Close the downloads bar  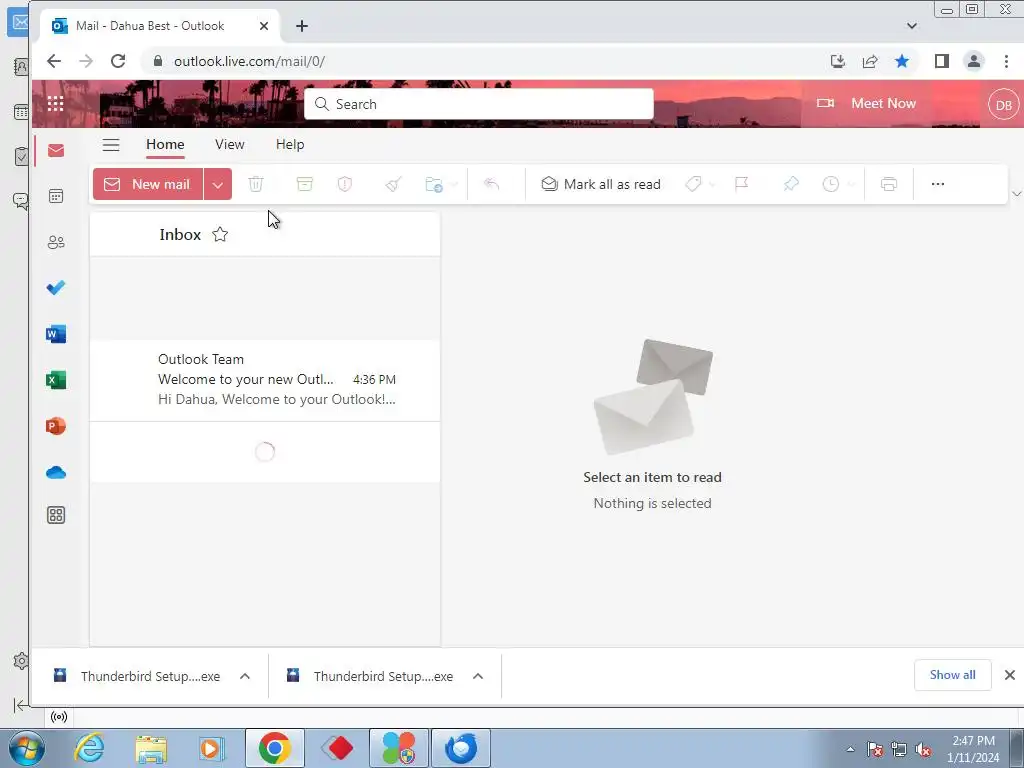click(1010, 675)
